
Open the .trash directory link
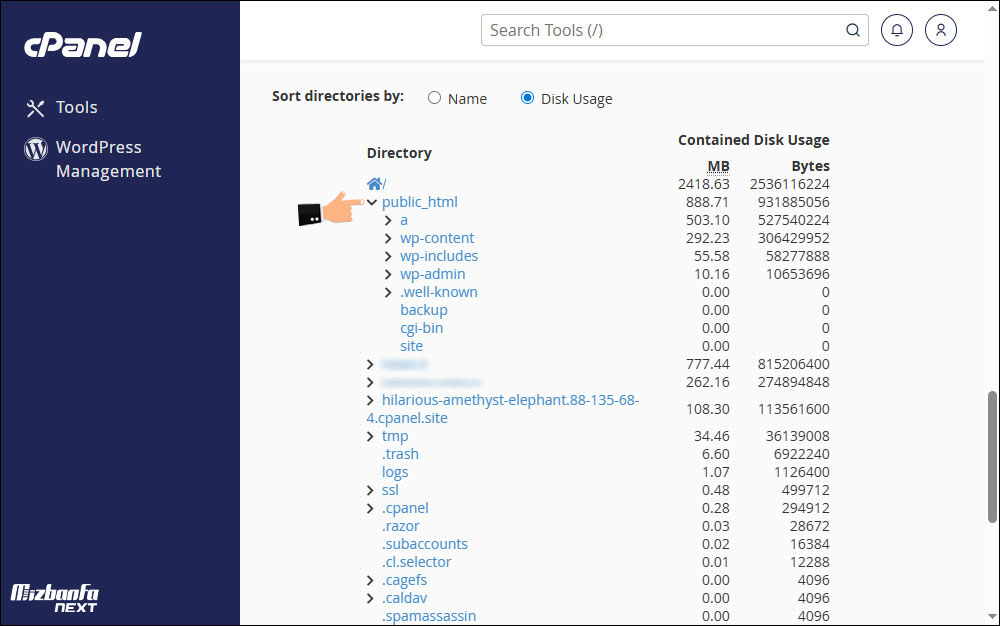point(400,454)
